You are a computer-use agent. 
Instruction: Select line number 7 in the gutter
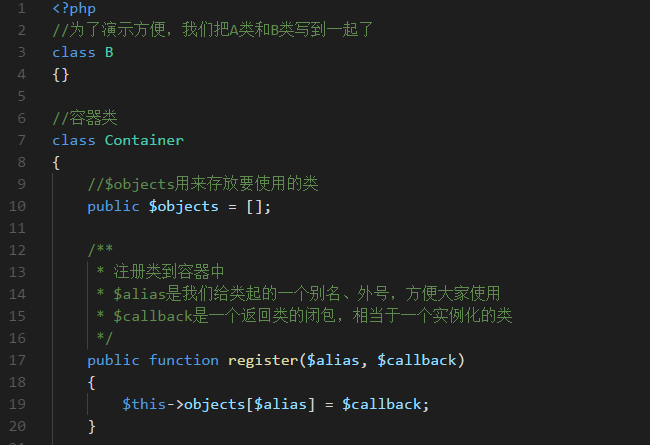[21, 140]
